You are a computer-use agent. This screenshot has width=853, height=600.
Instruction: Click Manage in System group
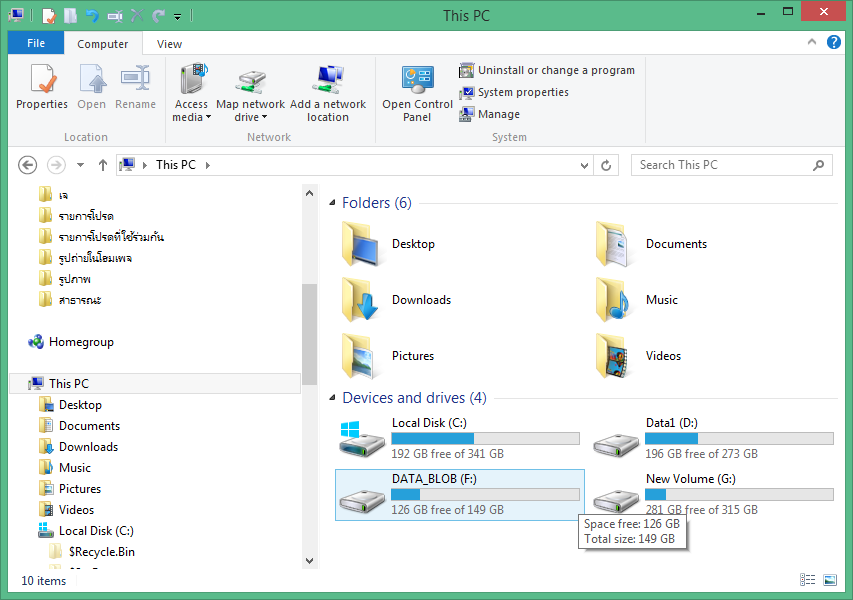pyautogui.click(x=490, y=114)
